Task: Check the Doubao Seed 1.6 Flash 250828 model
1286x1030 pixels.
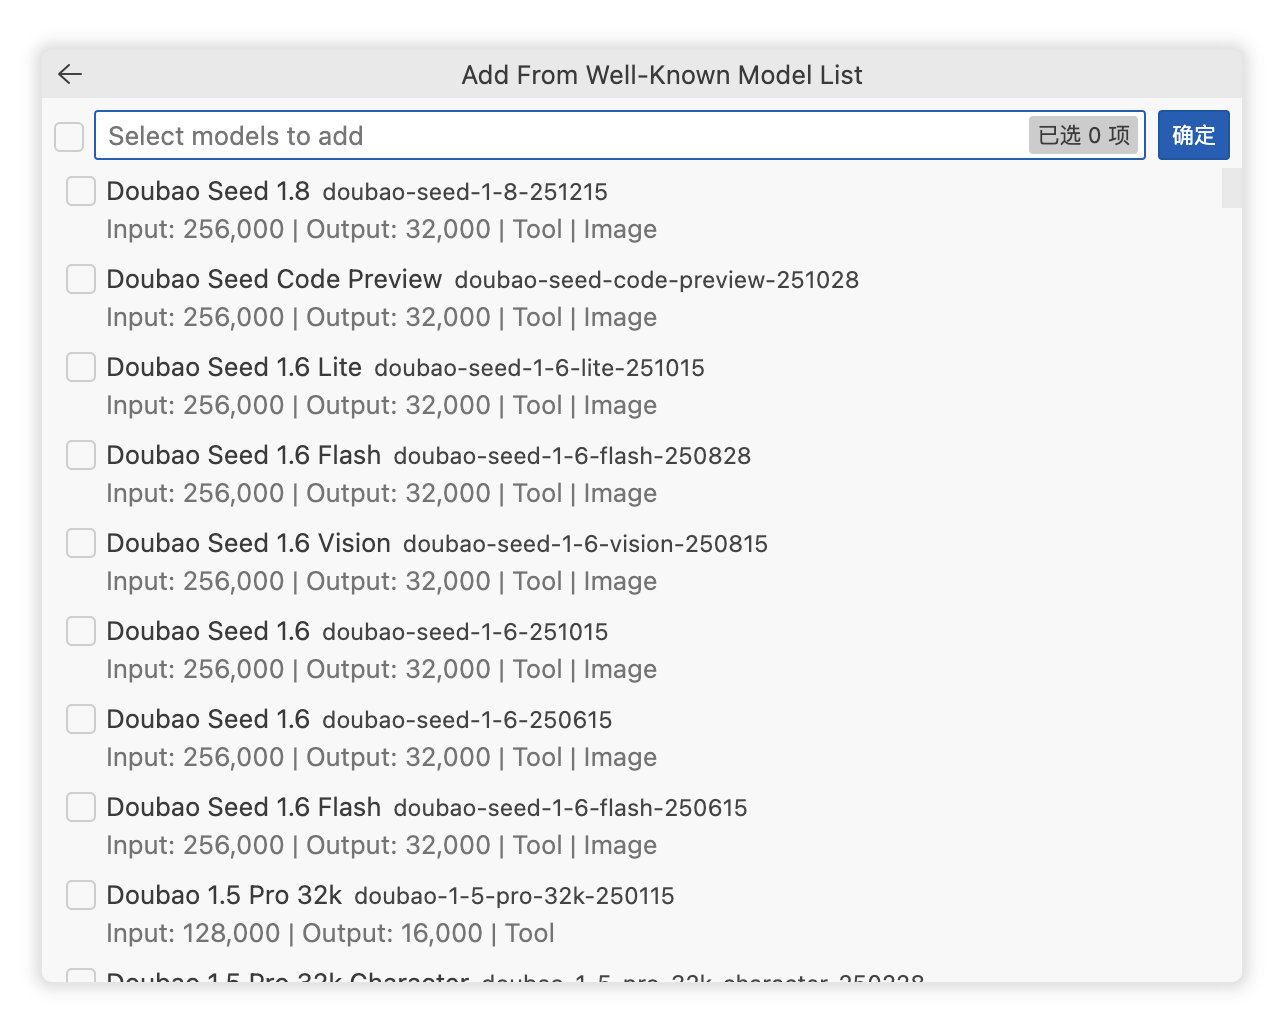Action: [x=80, y=455]
